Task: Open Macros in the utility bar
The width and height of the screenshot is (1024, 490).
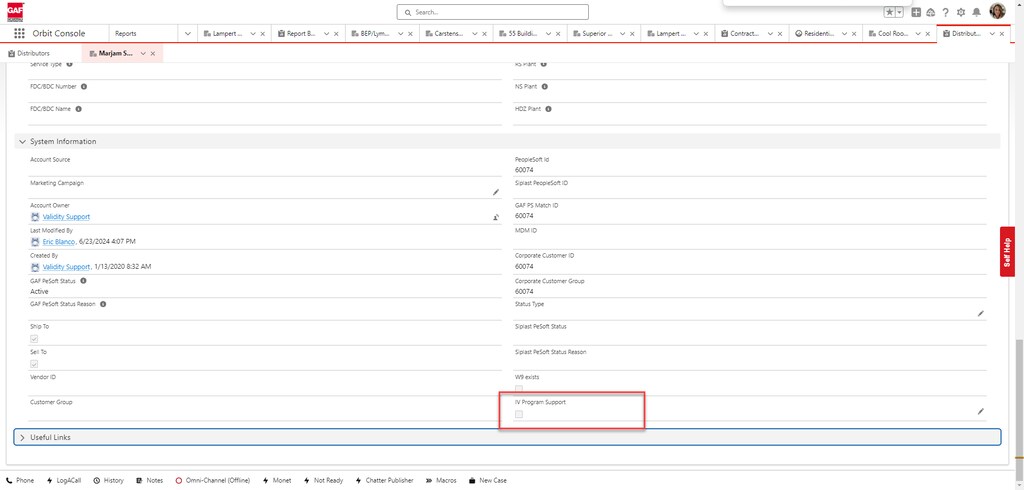Action: click(x=442, y=480)
